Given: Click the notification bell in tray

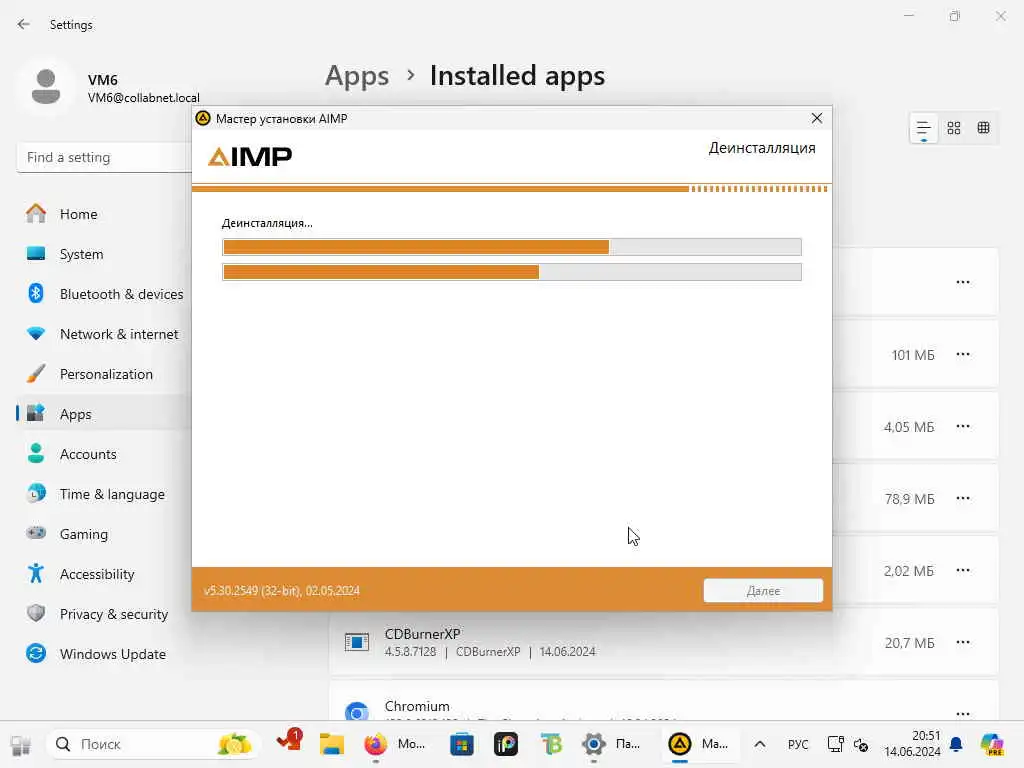Looking at the screenshot, I should (x=956, y=744).
